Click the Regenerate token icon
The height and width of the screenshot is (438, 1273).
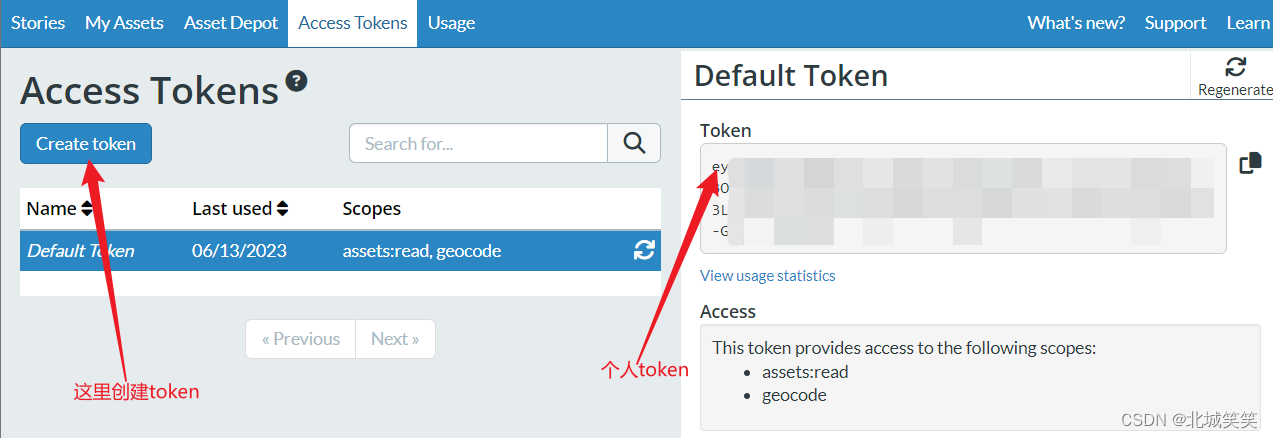tap(1236, 68)
